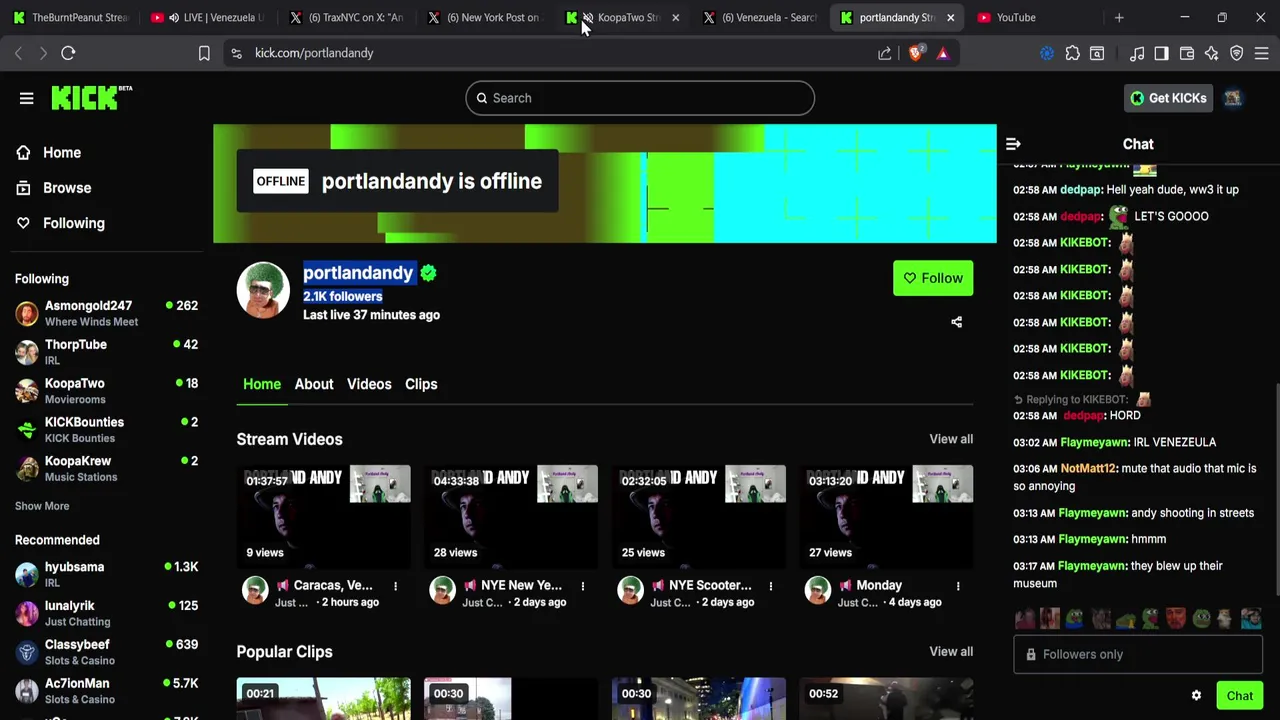Open KICKBounties channel in Following

[106, 430]
